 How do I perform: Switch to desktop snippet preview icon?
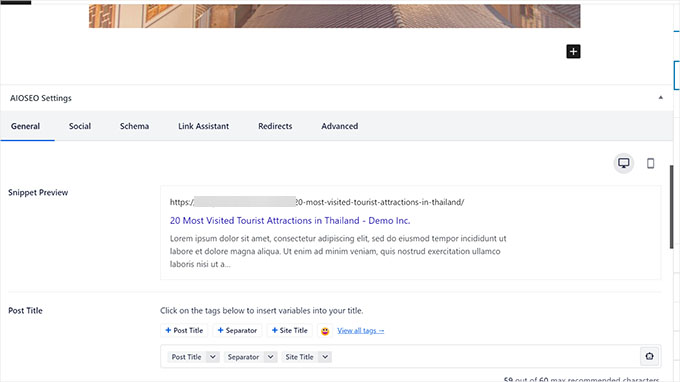click(x=624, y=163)
